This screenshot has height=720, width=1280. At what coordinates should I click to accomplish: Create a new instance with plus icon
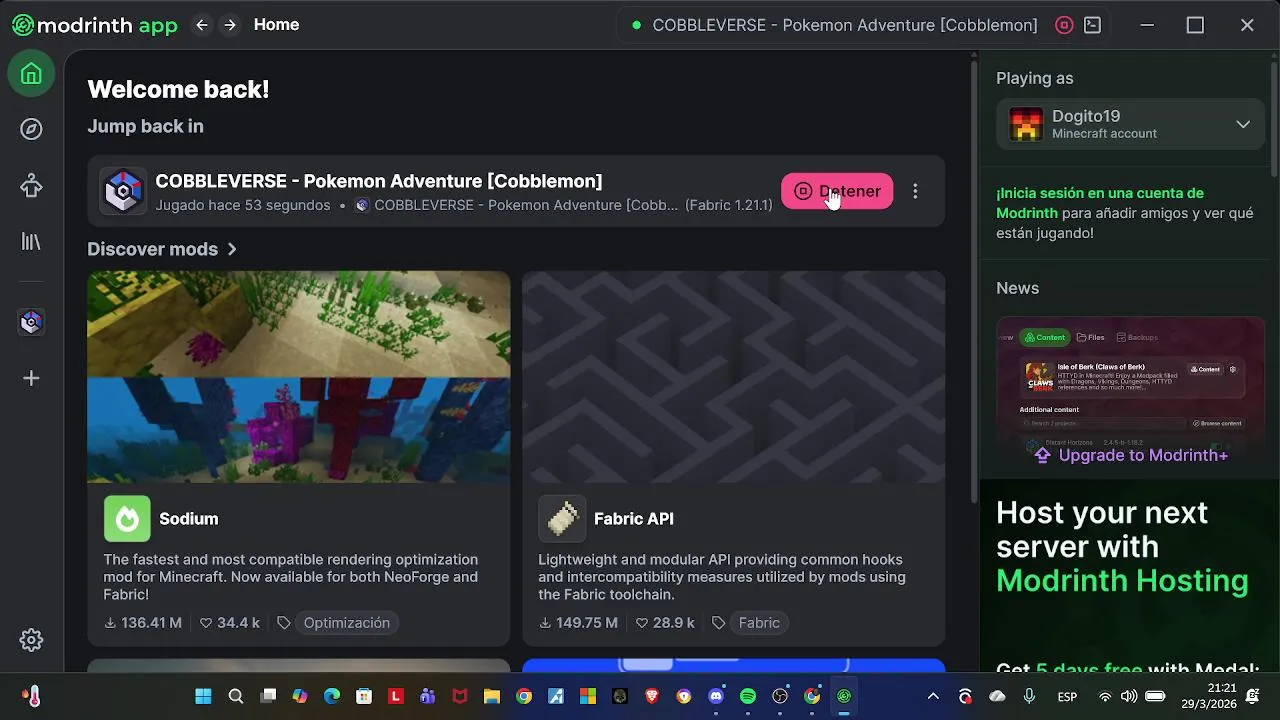tap(31, 378)
